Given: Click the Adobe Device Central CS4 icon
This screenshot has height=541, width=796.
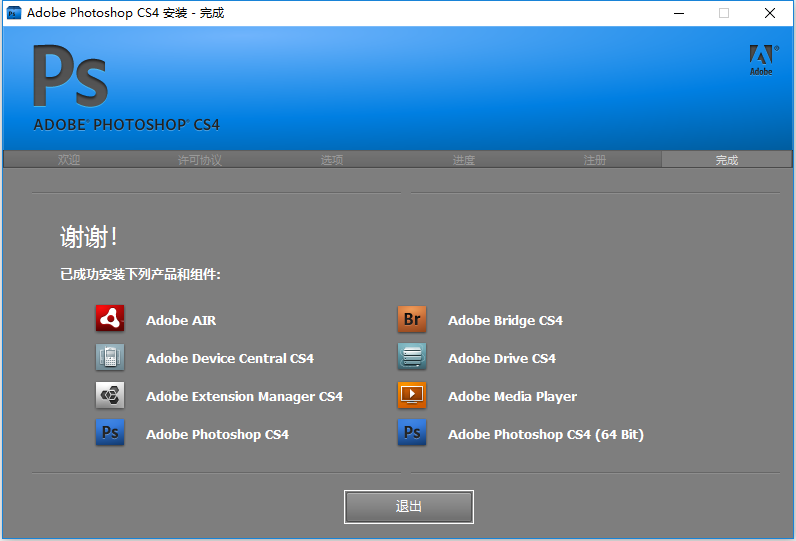Looking at the screenshot, I should 110,357.
